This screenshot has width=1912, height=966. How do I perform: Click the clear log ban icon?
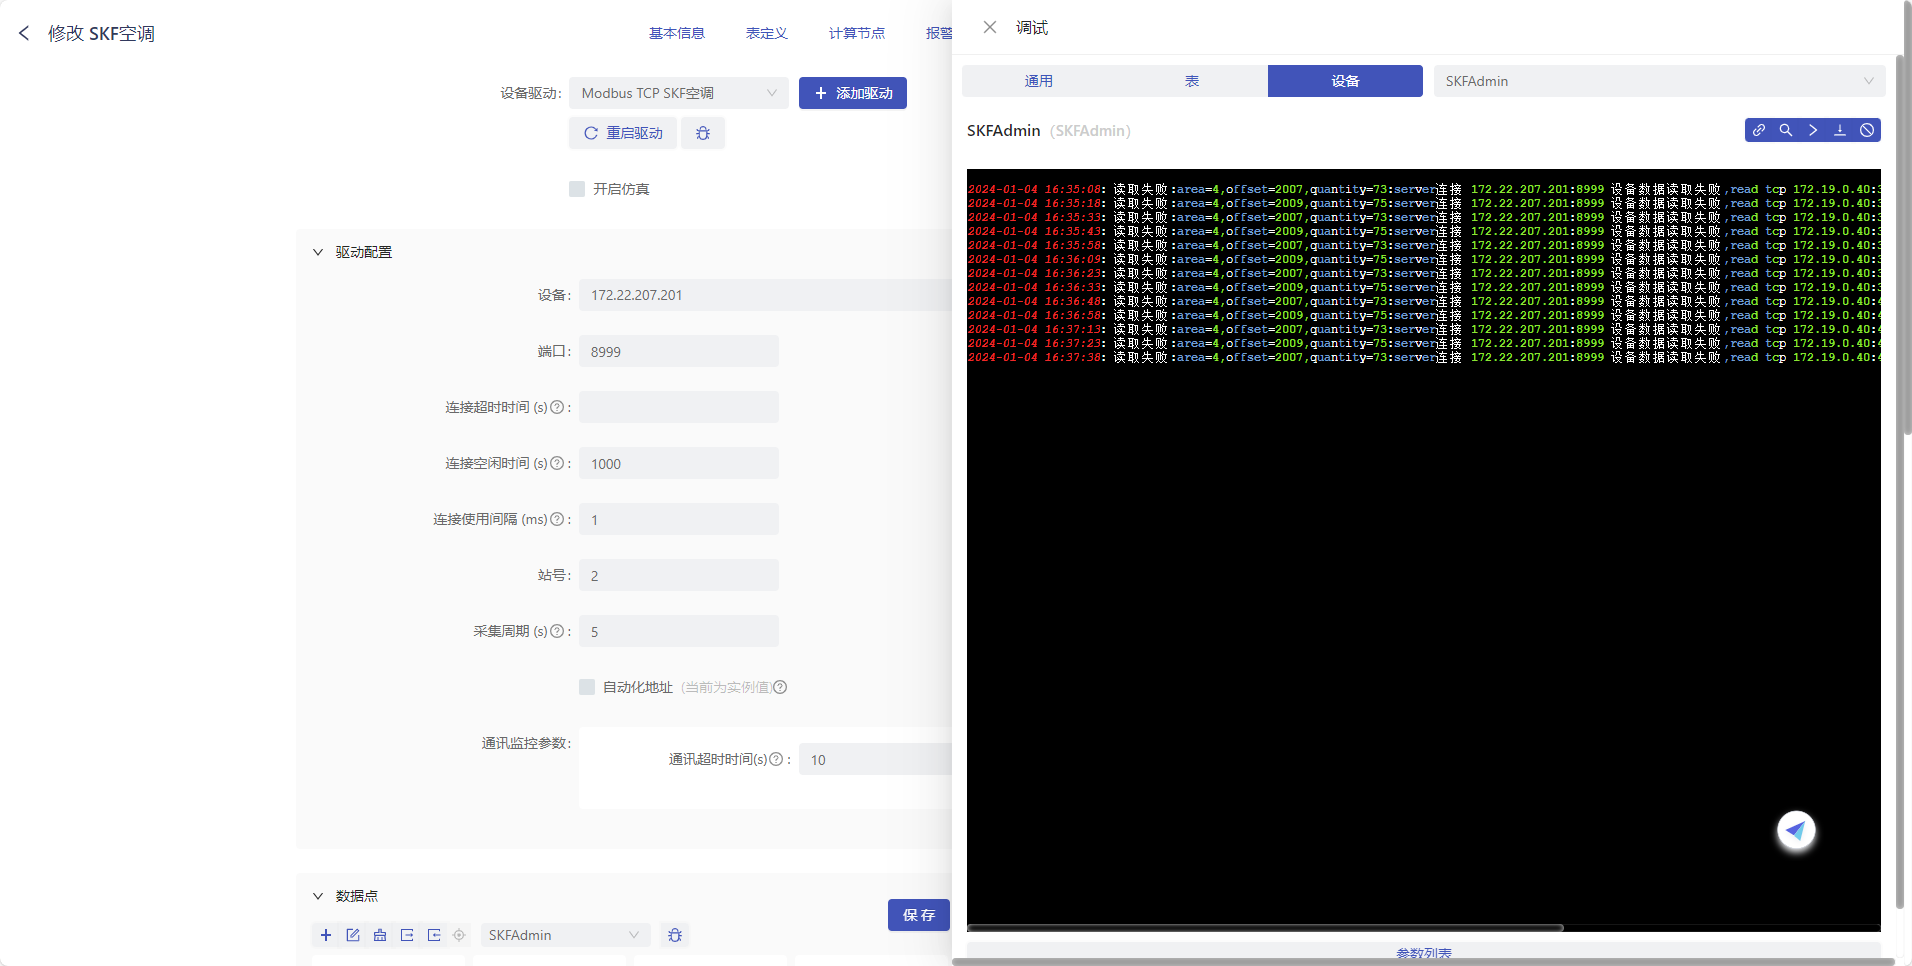coord(1867,130)
